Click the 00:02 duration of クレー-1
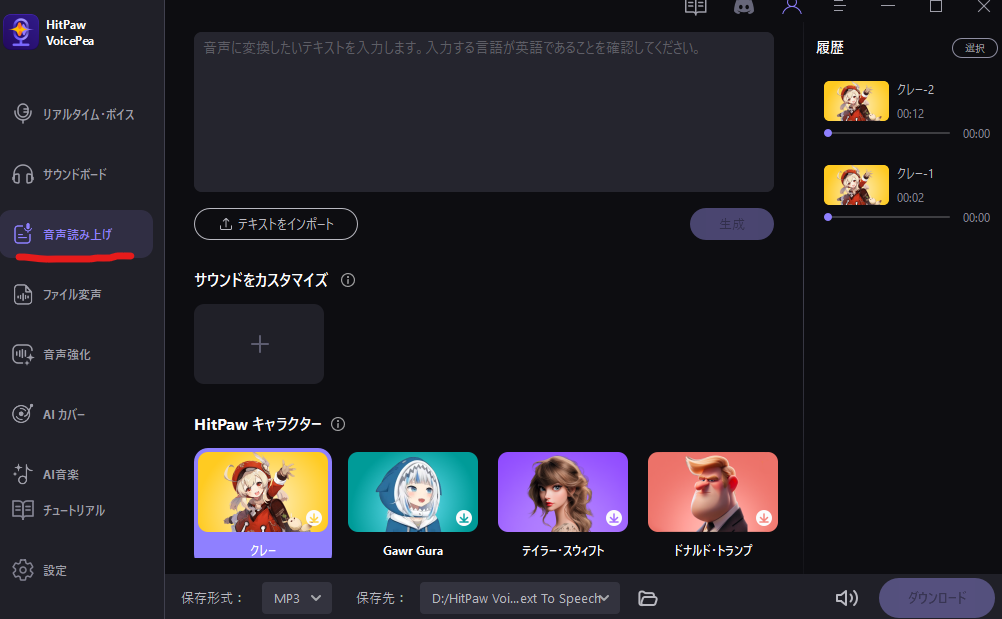 [910, 198]
